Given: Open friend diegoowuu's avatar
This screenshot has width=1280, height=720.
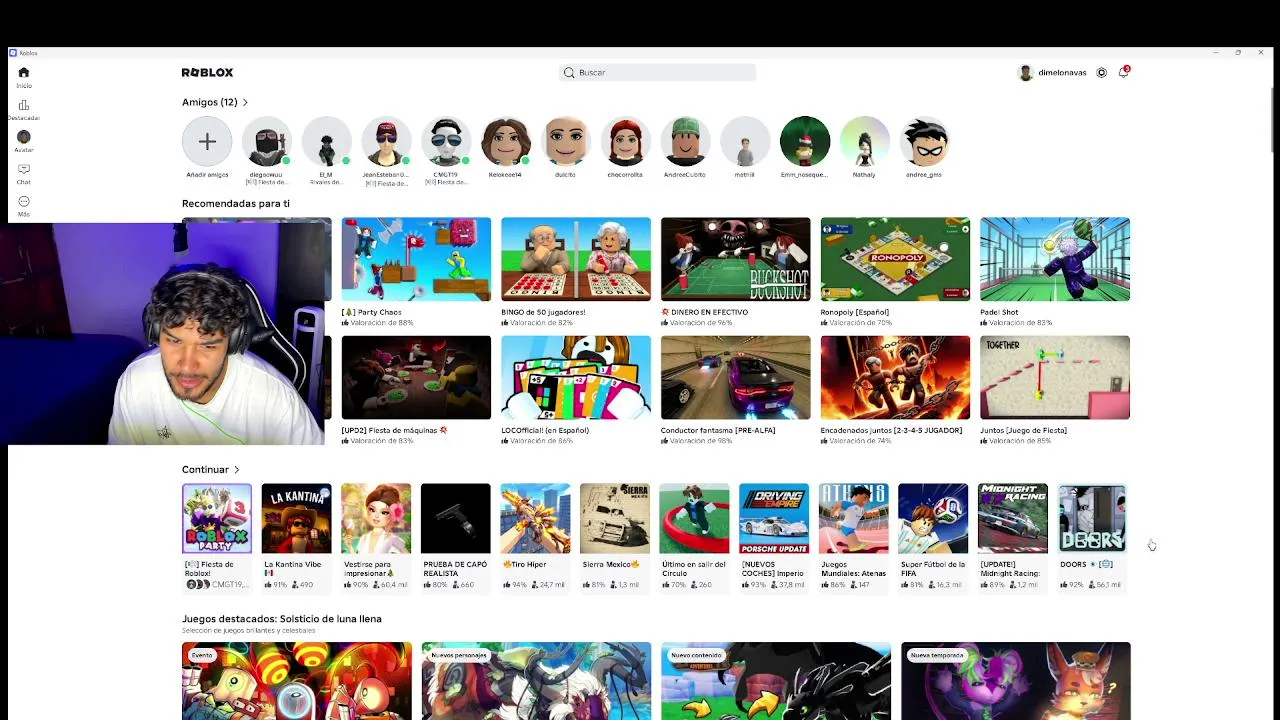Looking at the screenshot, I should point(267,142).
